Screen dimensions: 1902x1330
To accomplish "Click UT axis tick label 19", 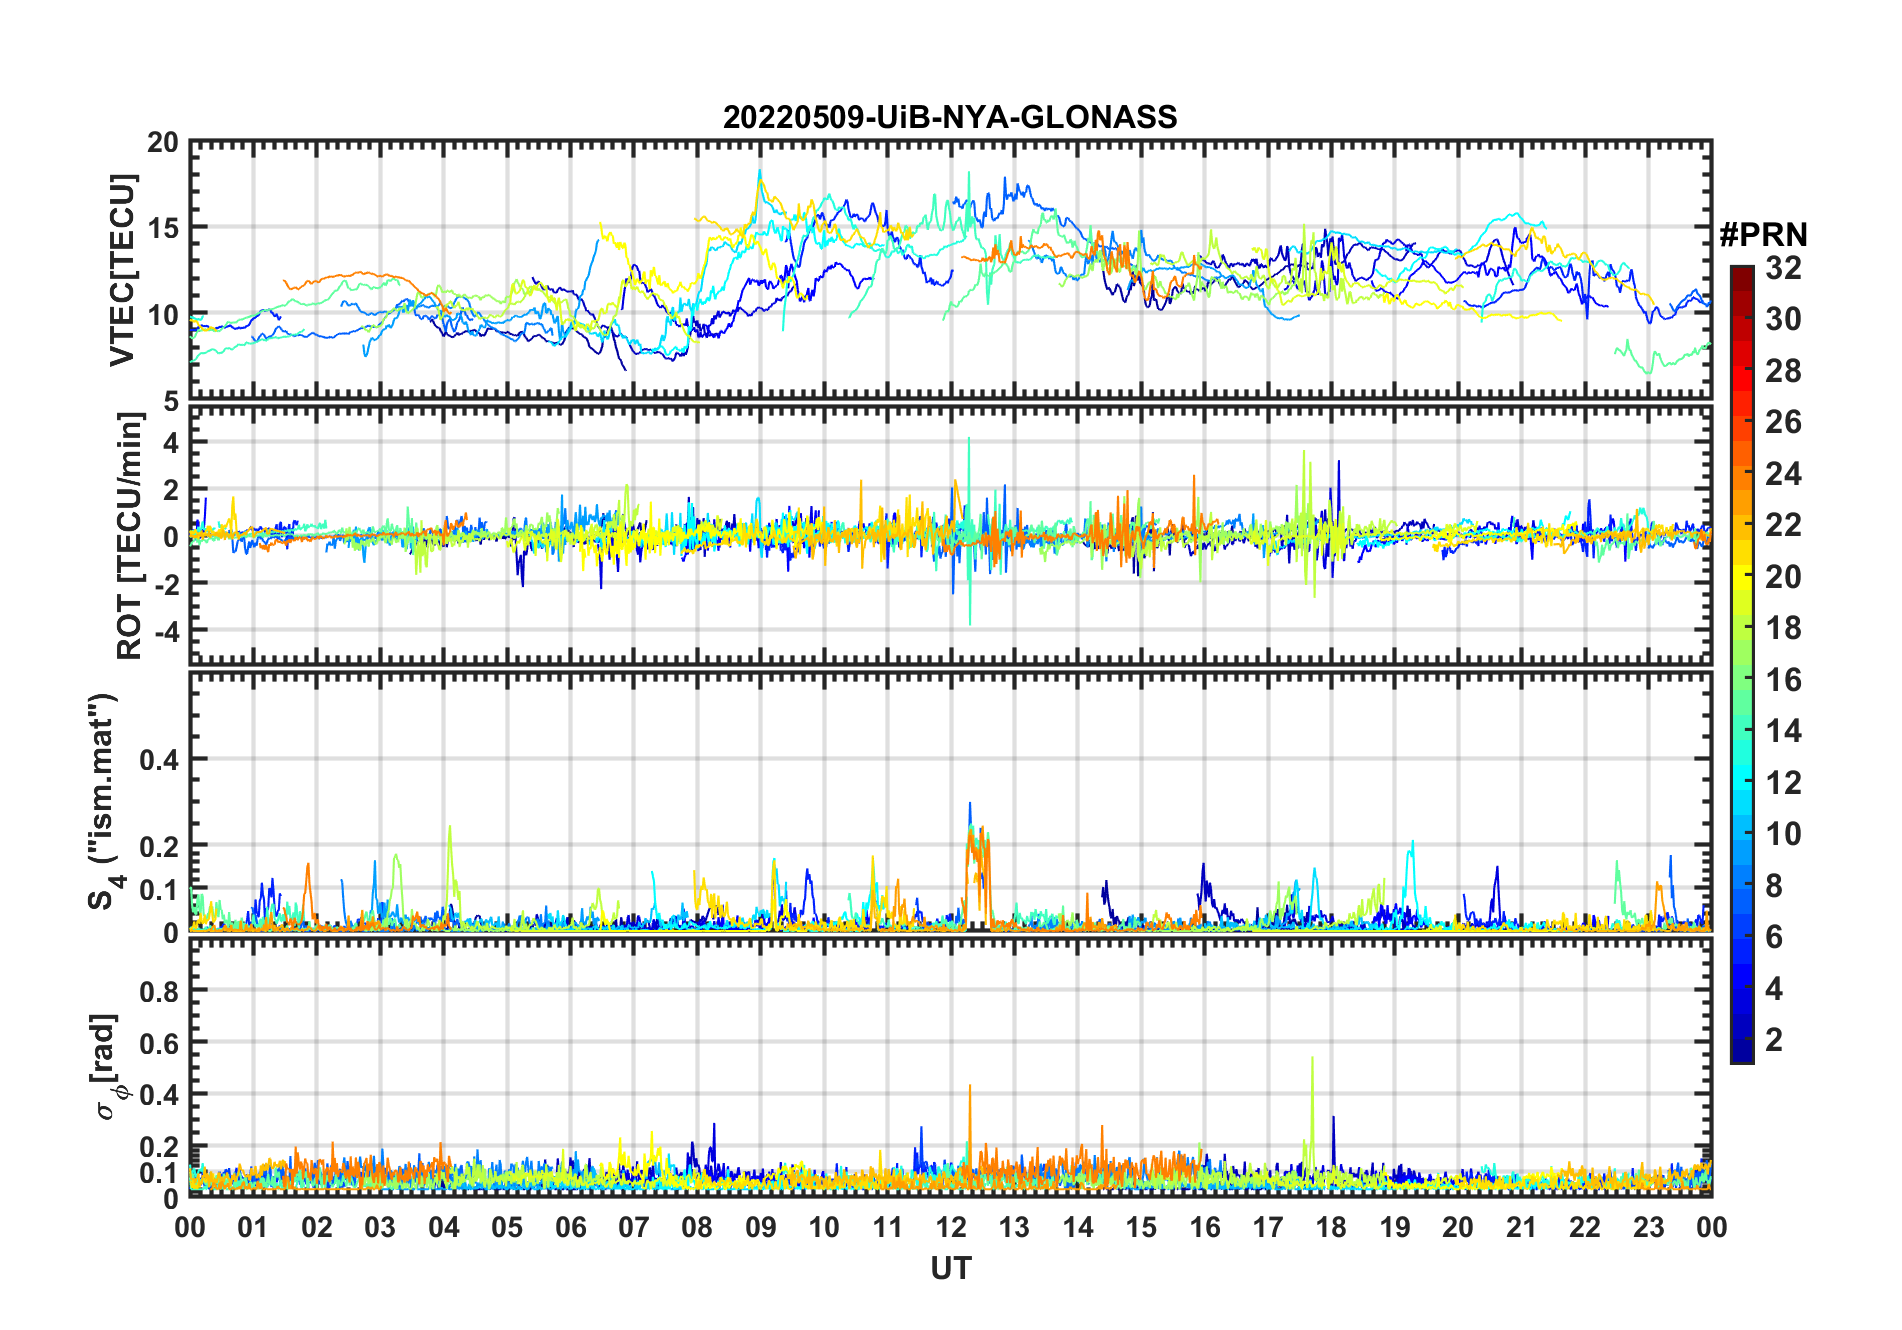I will pos(1395,1227).
